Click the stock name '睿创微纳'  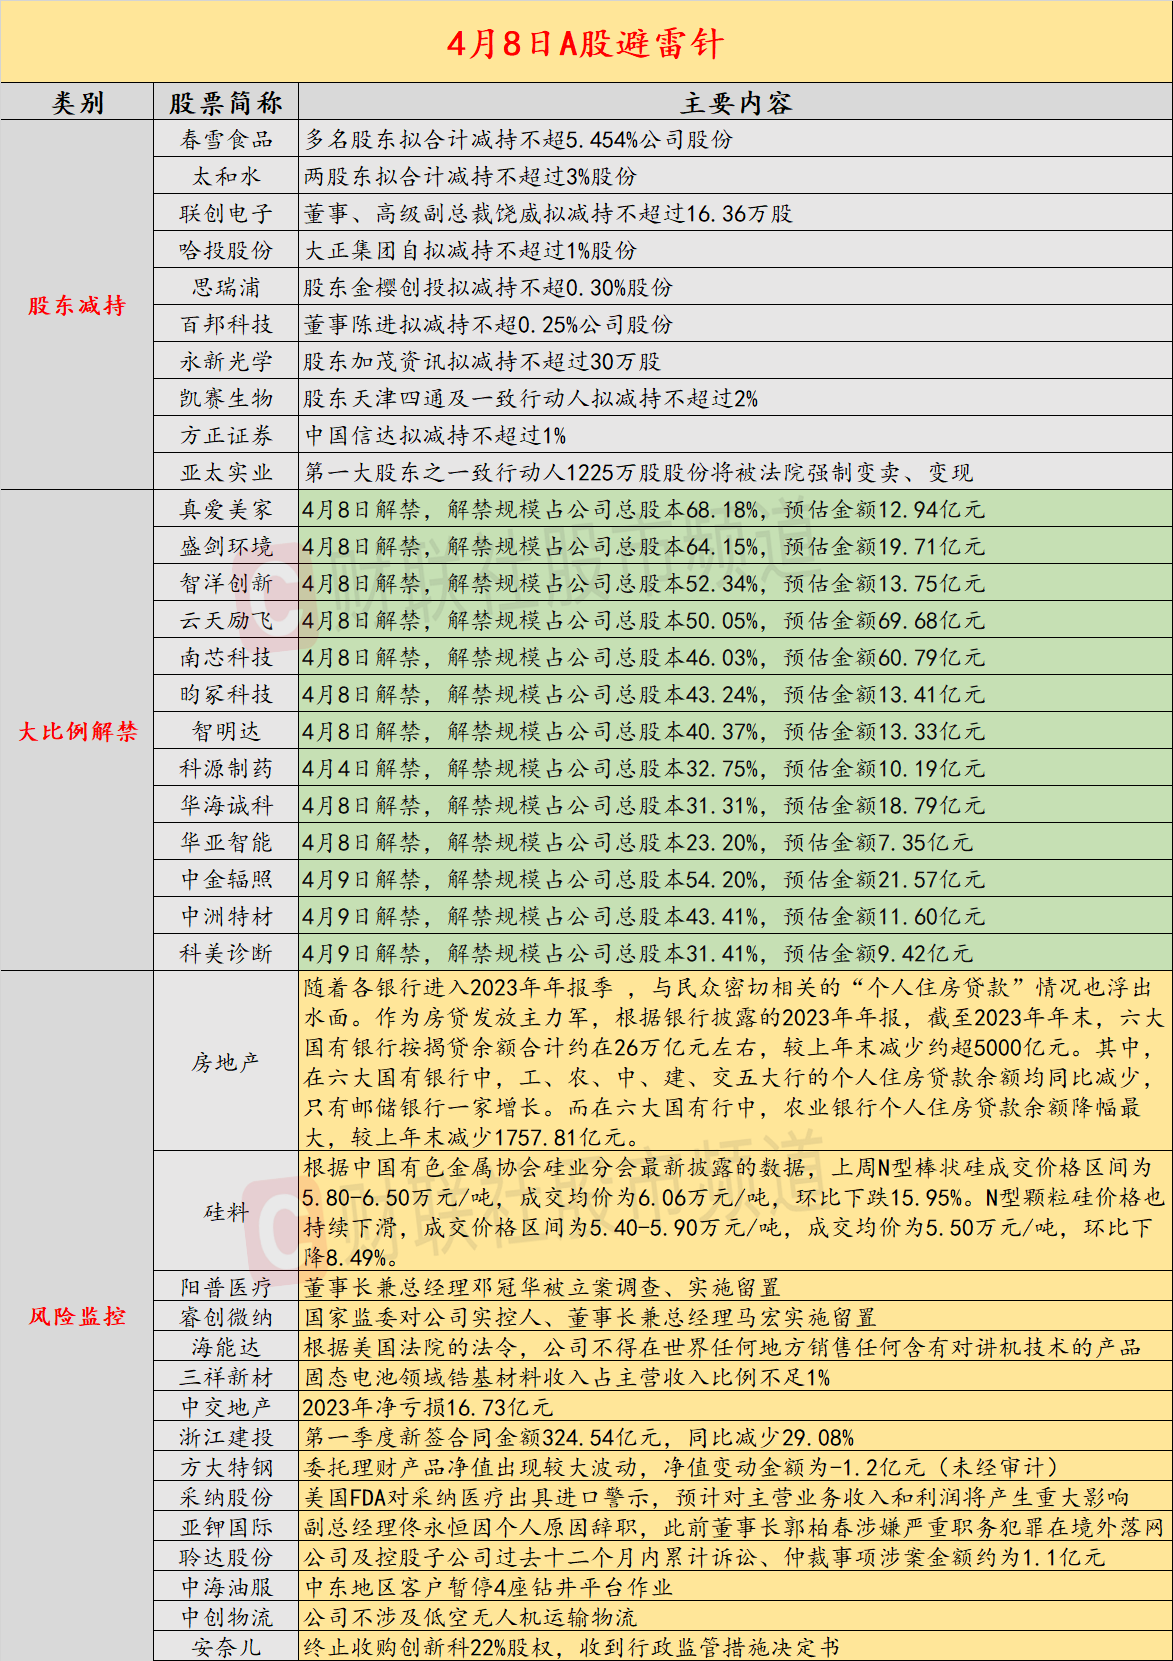226,1317
